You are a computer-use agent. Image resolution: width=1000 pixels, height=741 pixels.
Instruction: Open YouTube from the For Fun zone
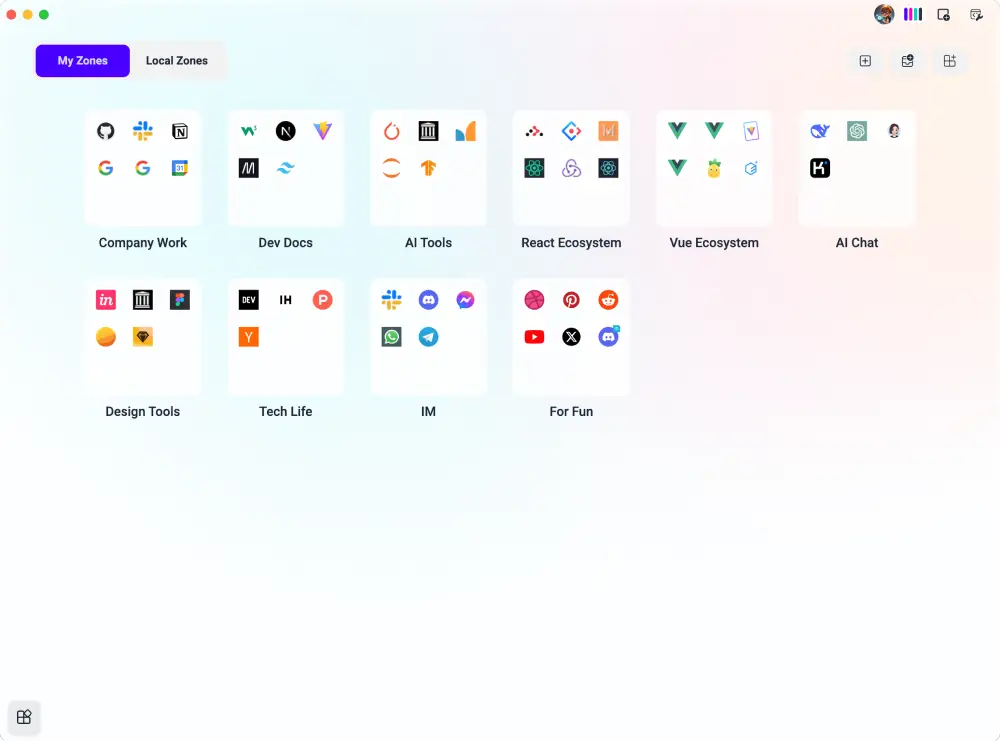pos(535,337)
